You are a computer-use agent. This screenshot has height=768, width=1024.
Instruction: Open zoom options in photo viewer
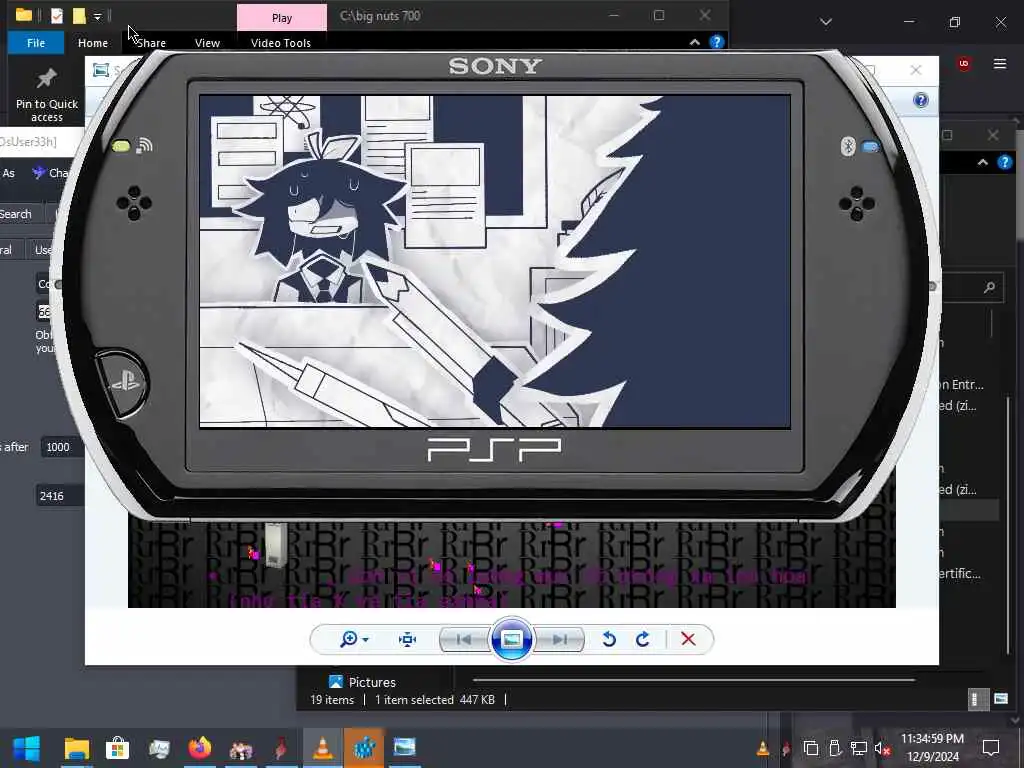click(355, 639)
